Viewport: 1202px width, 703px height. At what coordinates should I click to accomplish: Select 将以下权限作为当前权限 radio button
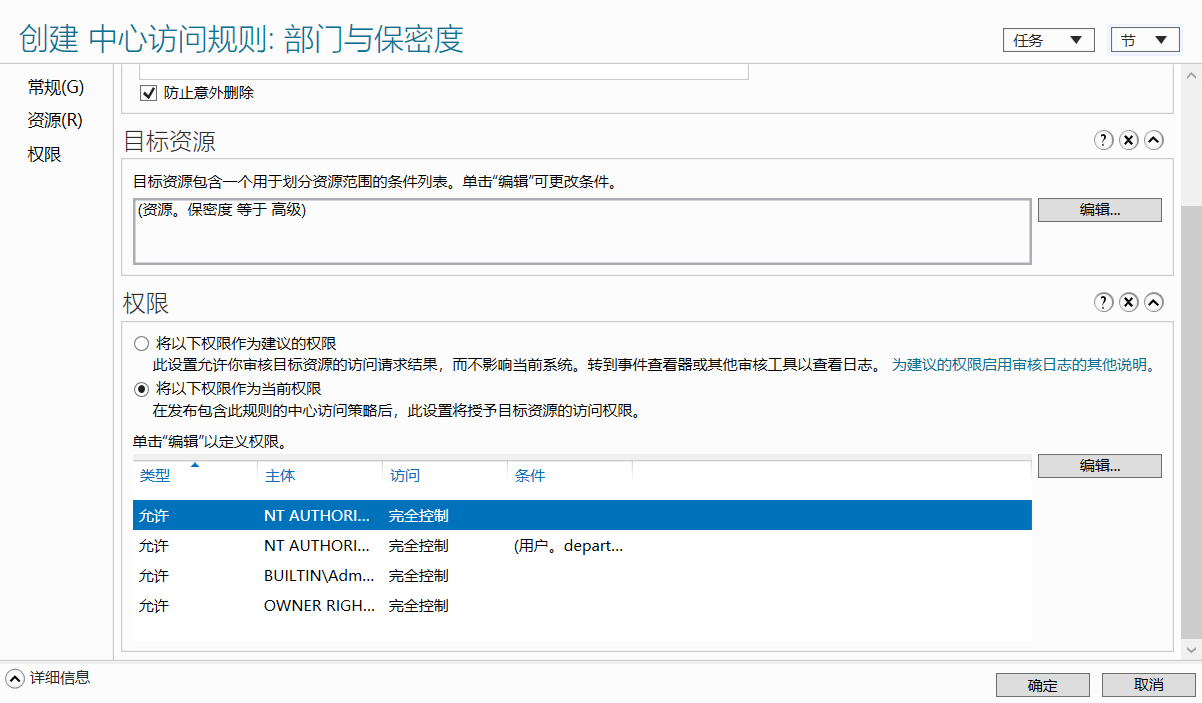point(141,388)
